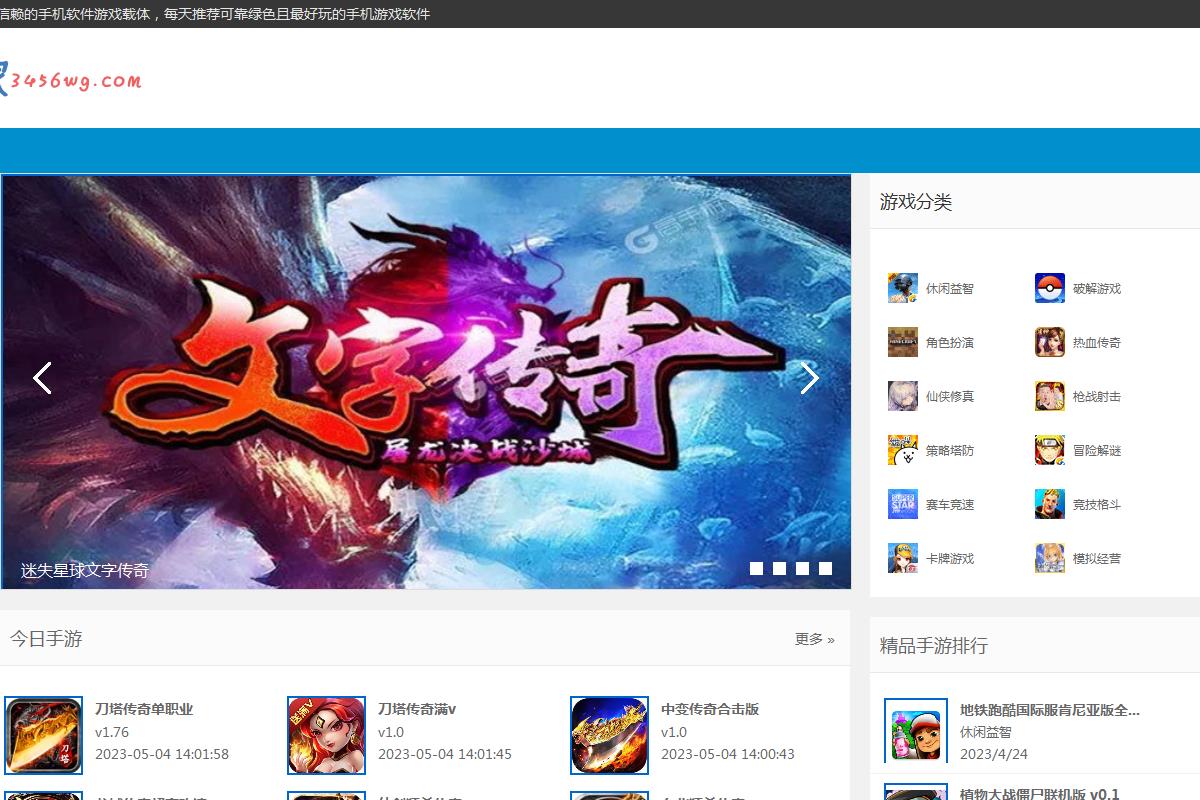
Task: Choose the 枪战射击 category icon
Action: [x=1049, y=396]
